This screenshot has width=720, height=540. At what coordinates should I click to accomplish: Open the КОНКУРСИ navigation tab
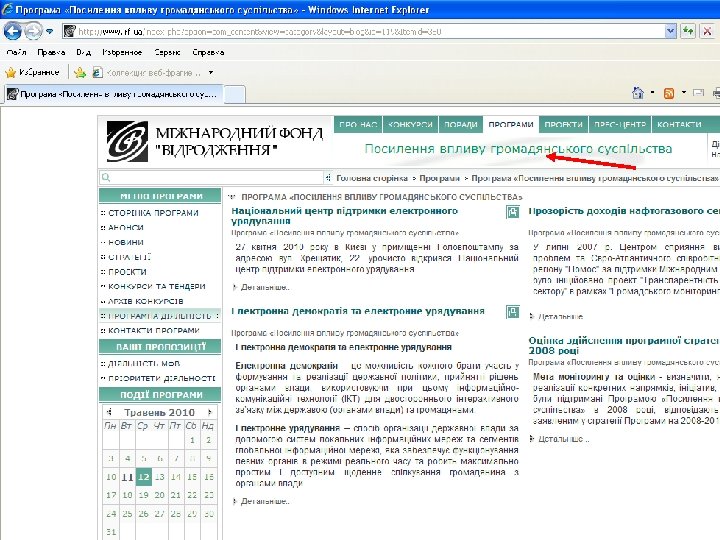410,124
